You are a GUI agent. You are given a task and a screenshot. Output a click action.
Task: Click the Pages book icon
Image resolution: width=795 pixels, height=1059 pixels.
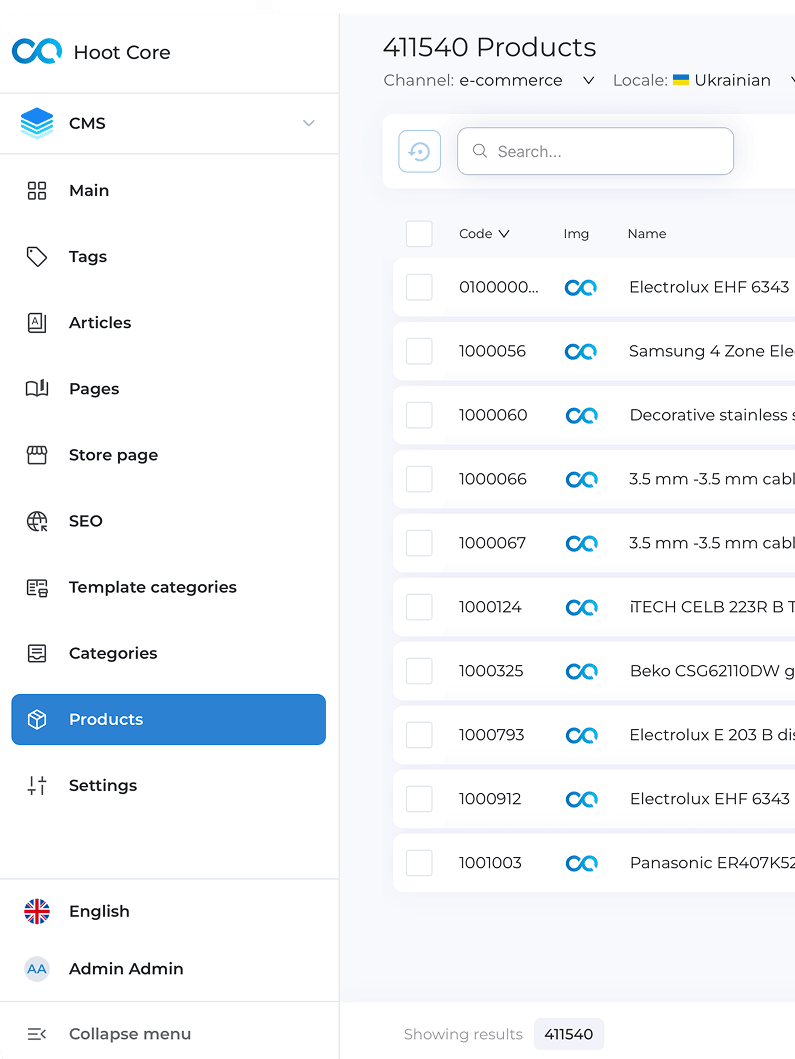(x=36, y=388)
